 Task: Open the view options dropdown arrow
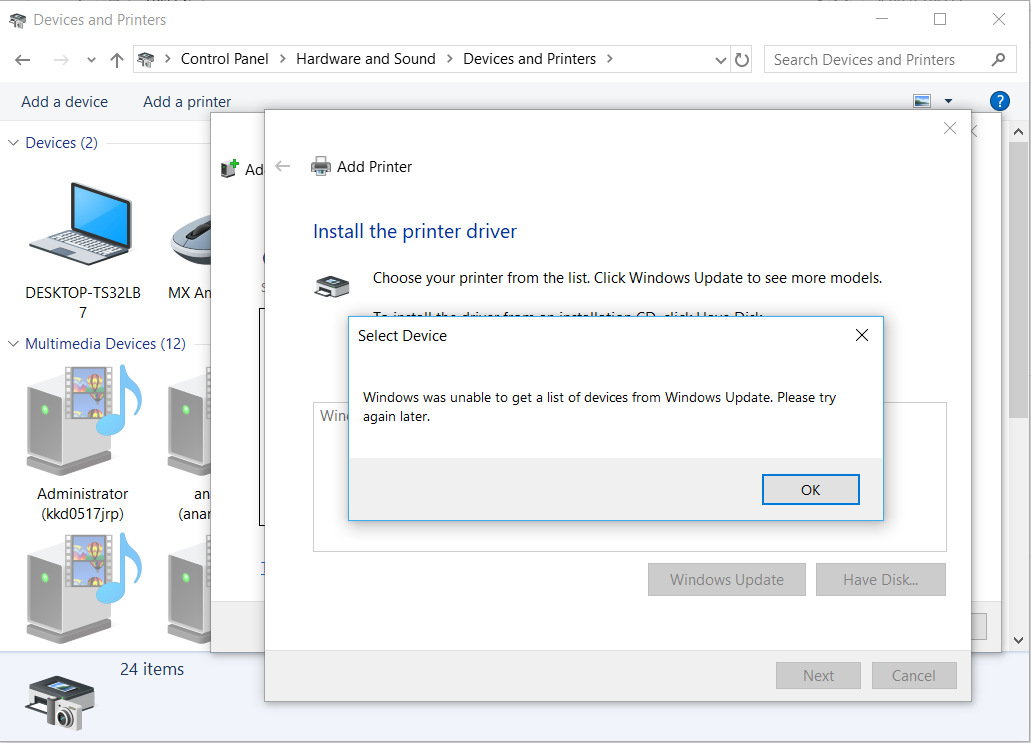tap(948, 101)
